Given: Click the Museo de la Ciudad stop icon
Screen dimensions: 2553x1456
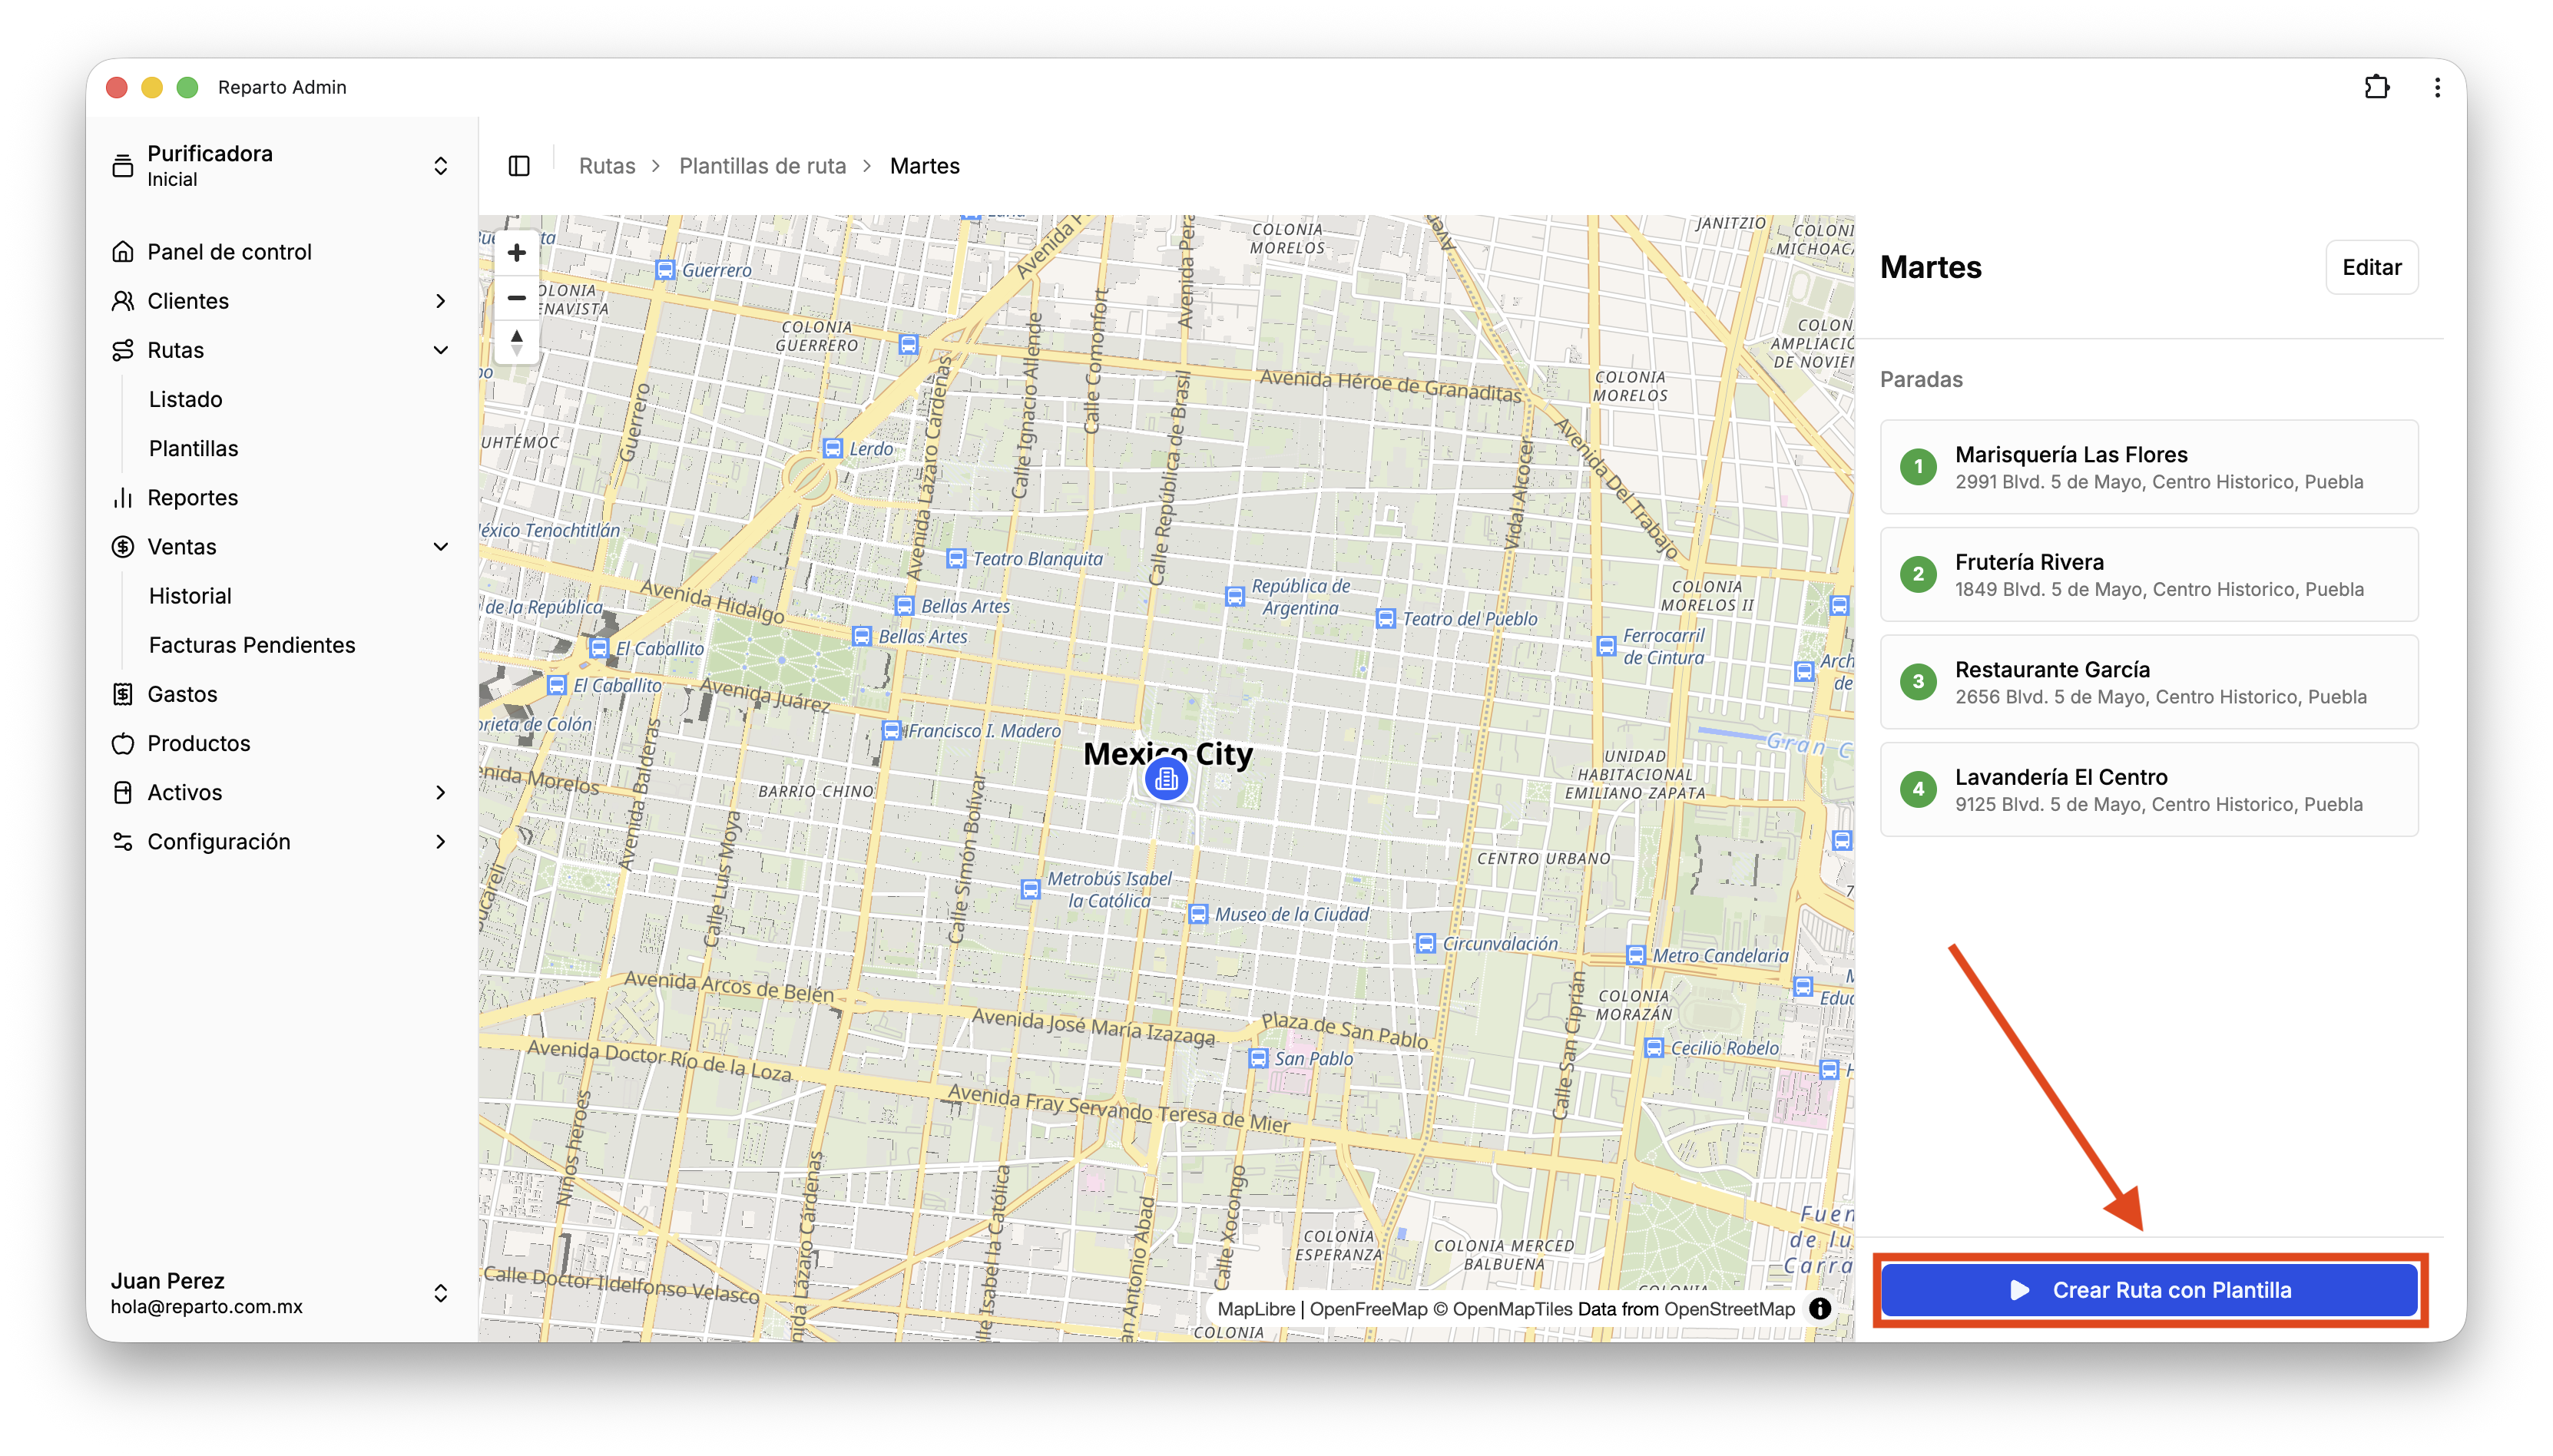Looking at the screenshot, I should tap(1198, 914).
